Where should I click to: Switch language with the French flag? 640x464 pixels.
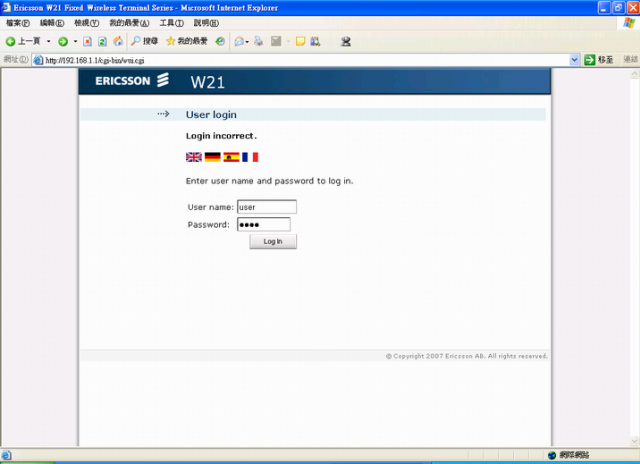coord(250,157)
